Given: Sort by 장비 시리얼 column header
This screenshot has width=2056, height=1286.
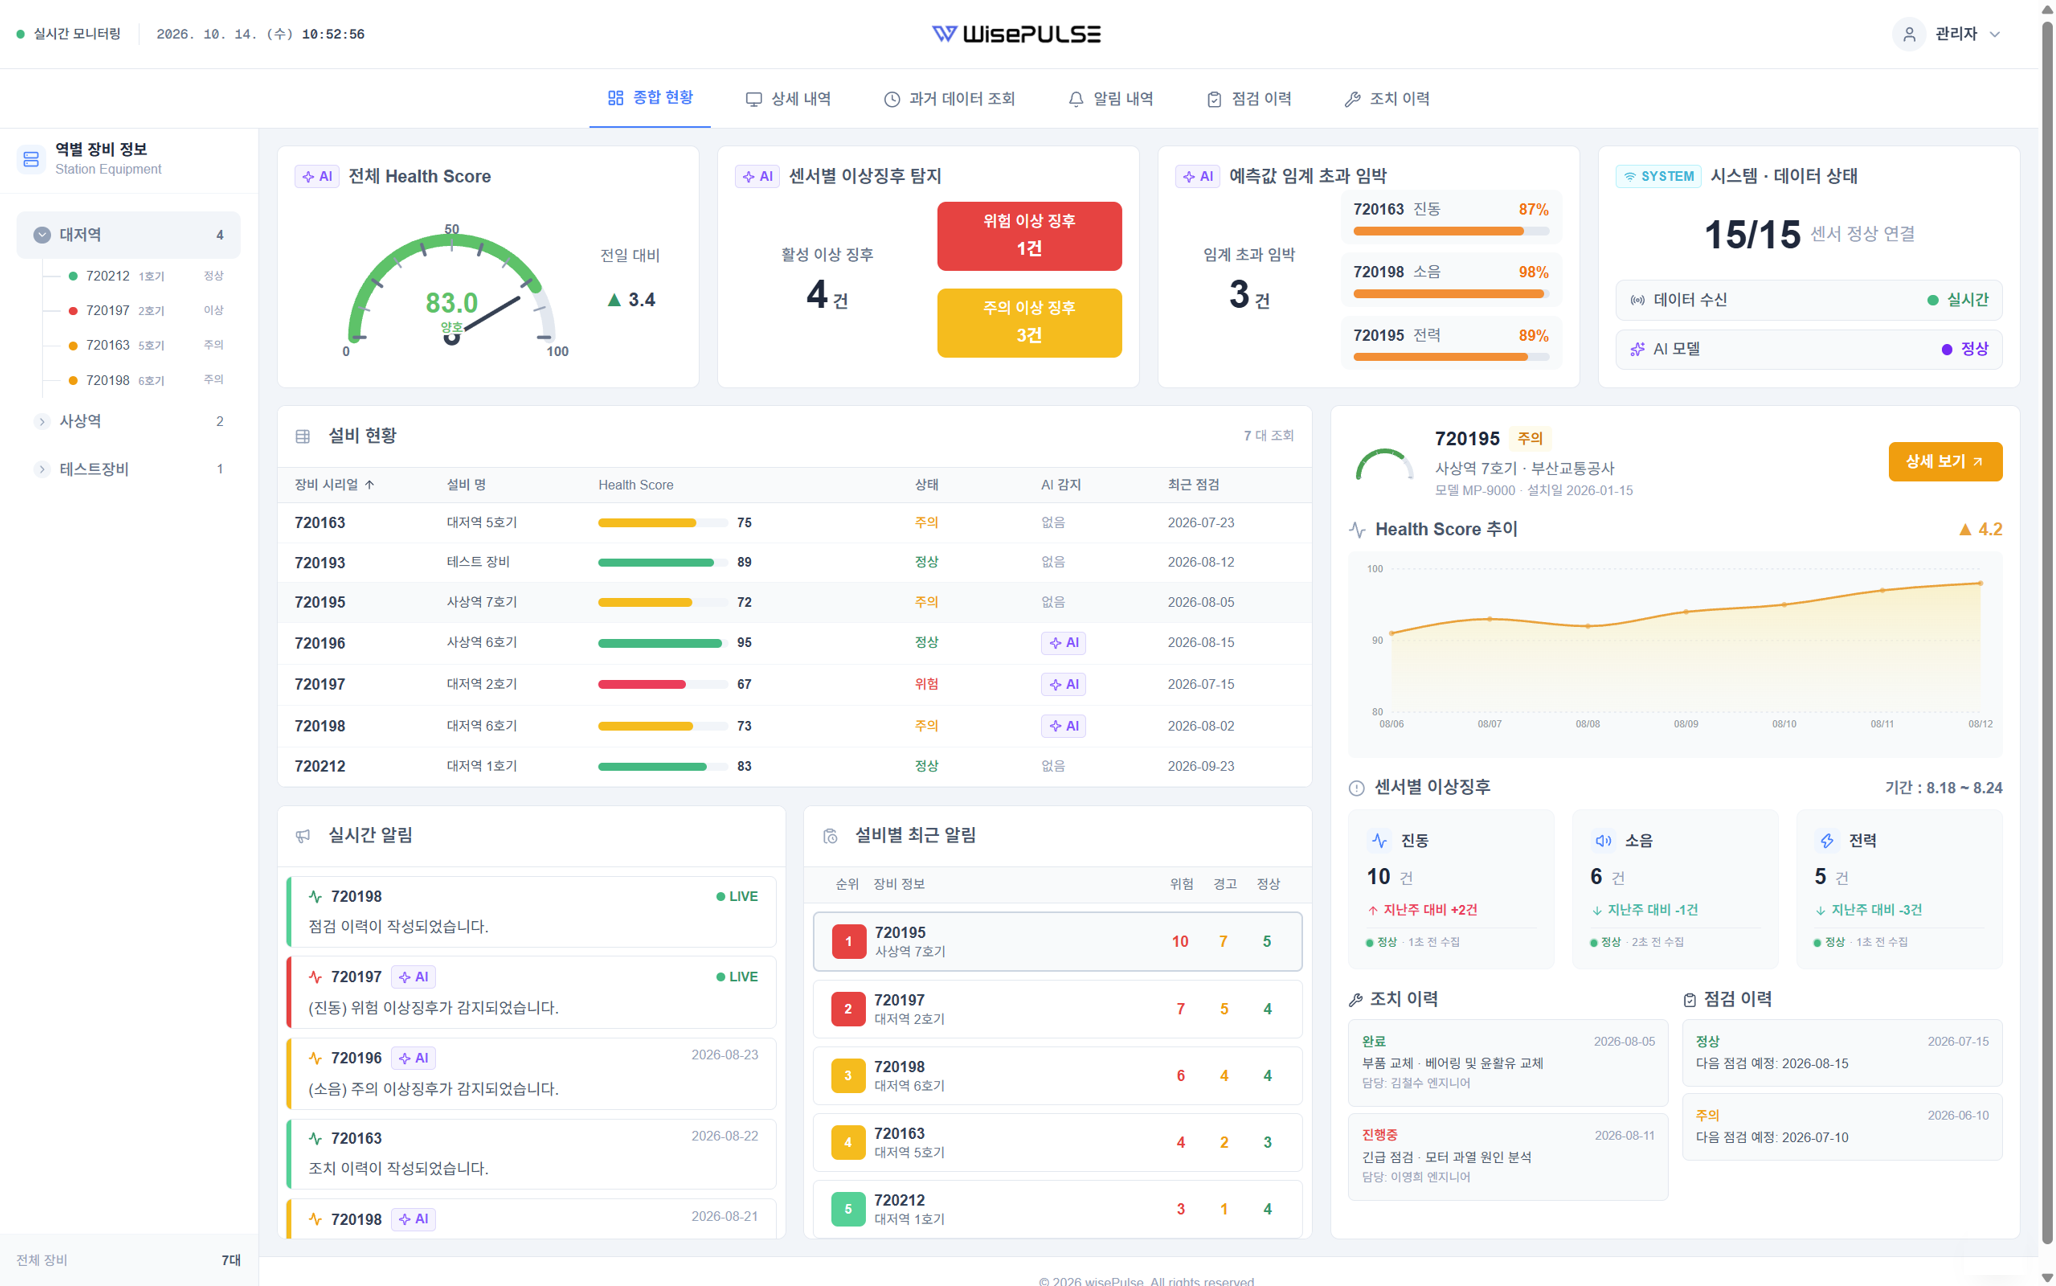Looking at the screenshot, I should tap(334, 485).
